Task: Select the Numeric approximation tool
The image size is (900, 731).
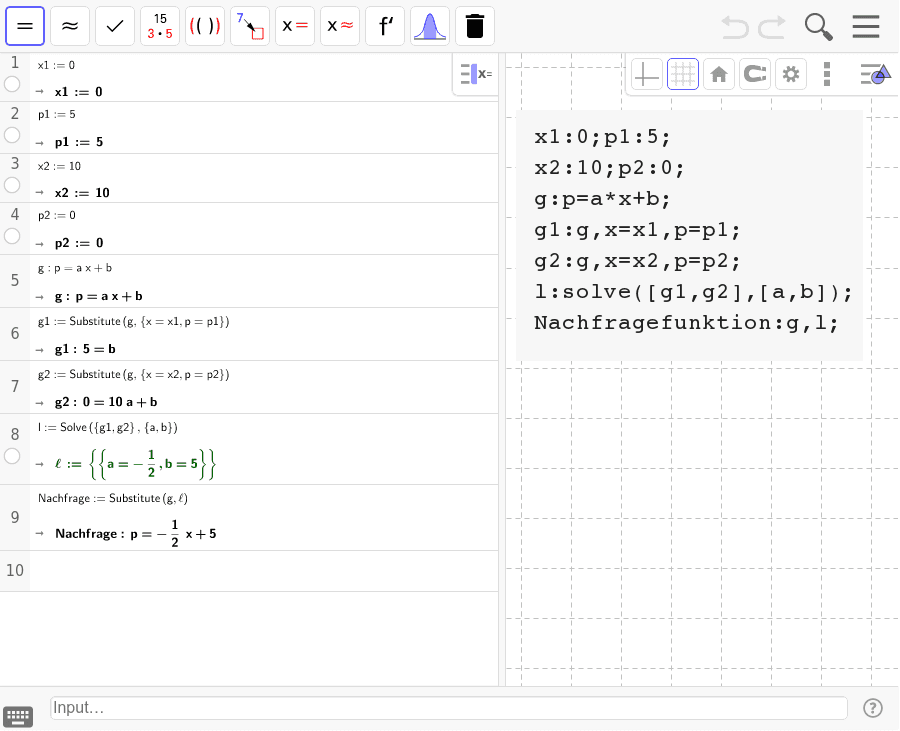Action: (70, 26)
